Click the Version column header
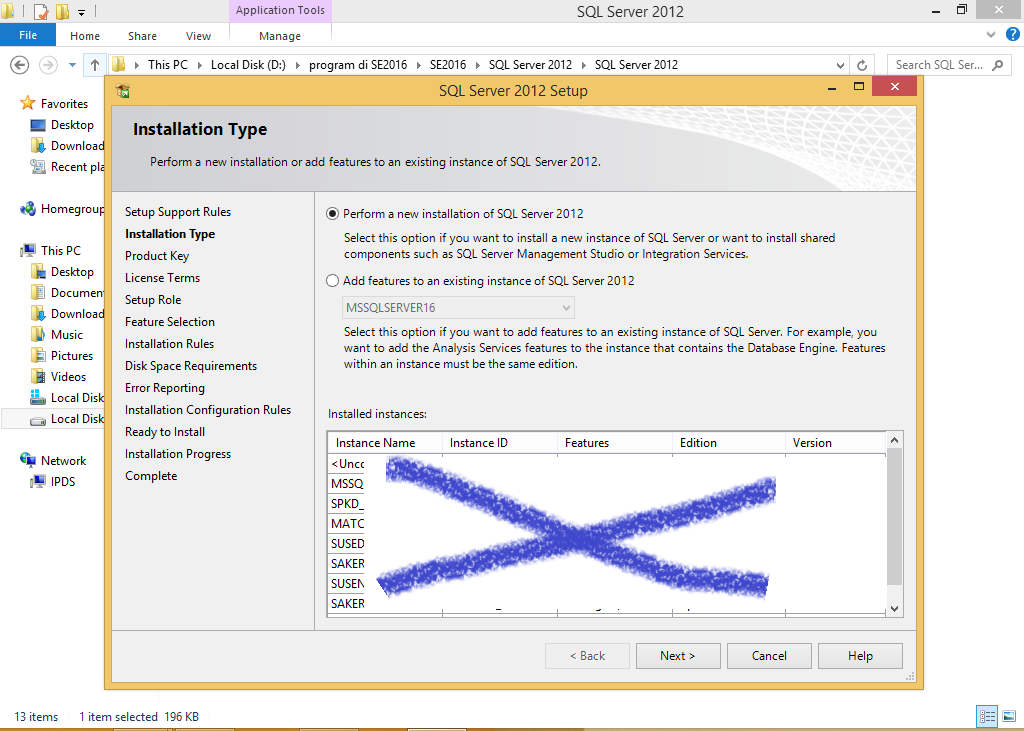 (x=836, y=442)
